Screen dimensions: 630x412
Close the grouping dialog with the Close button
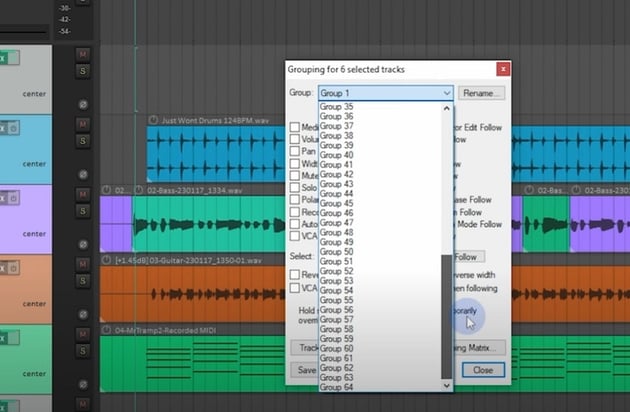[483, 369]
